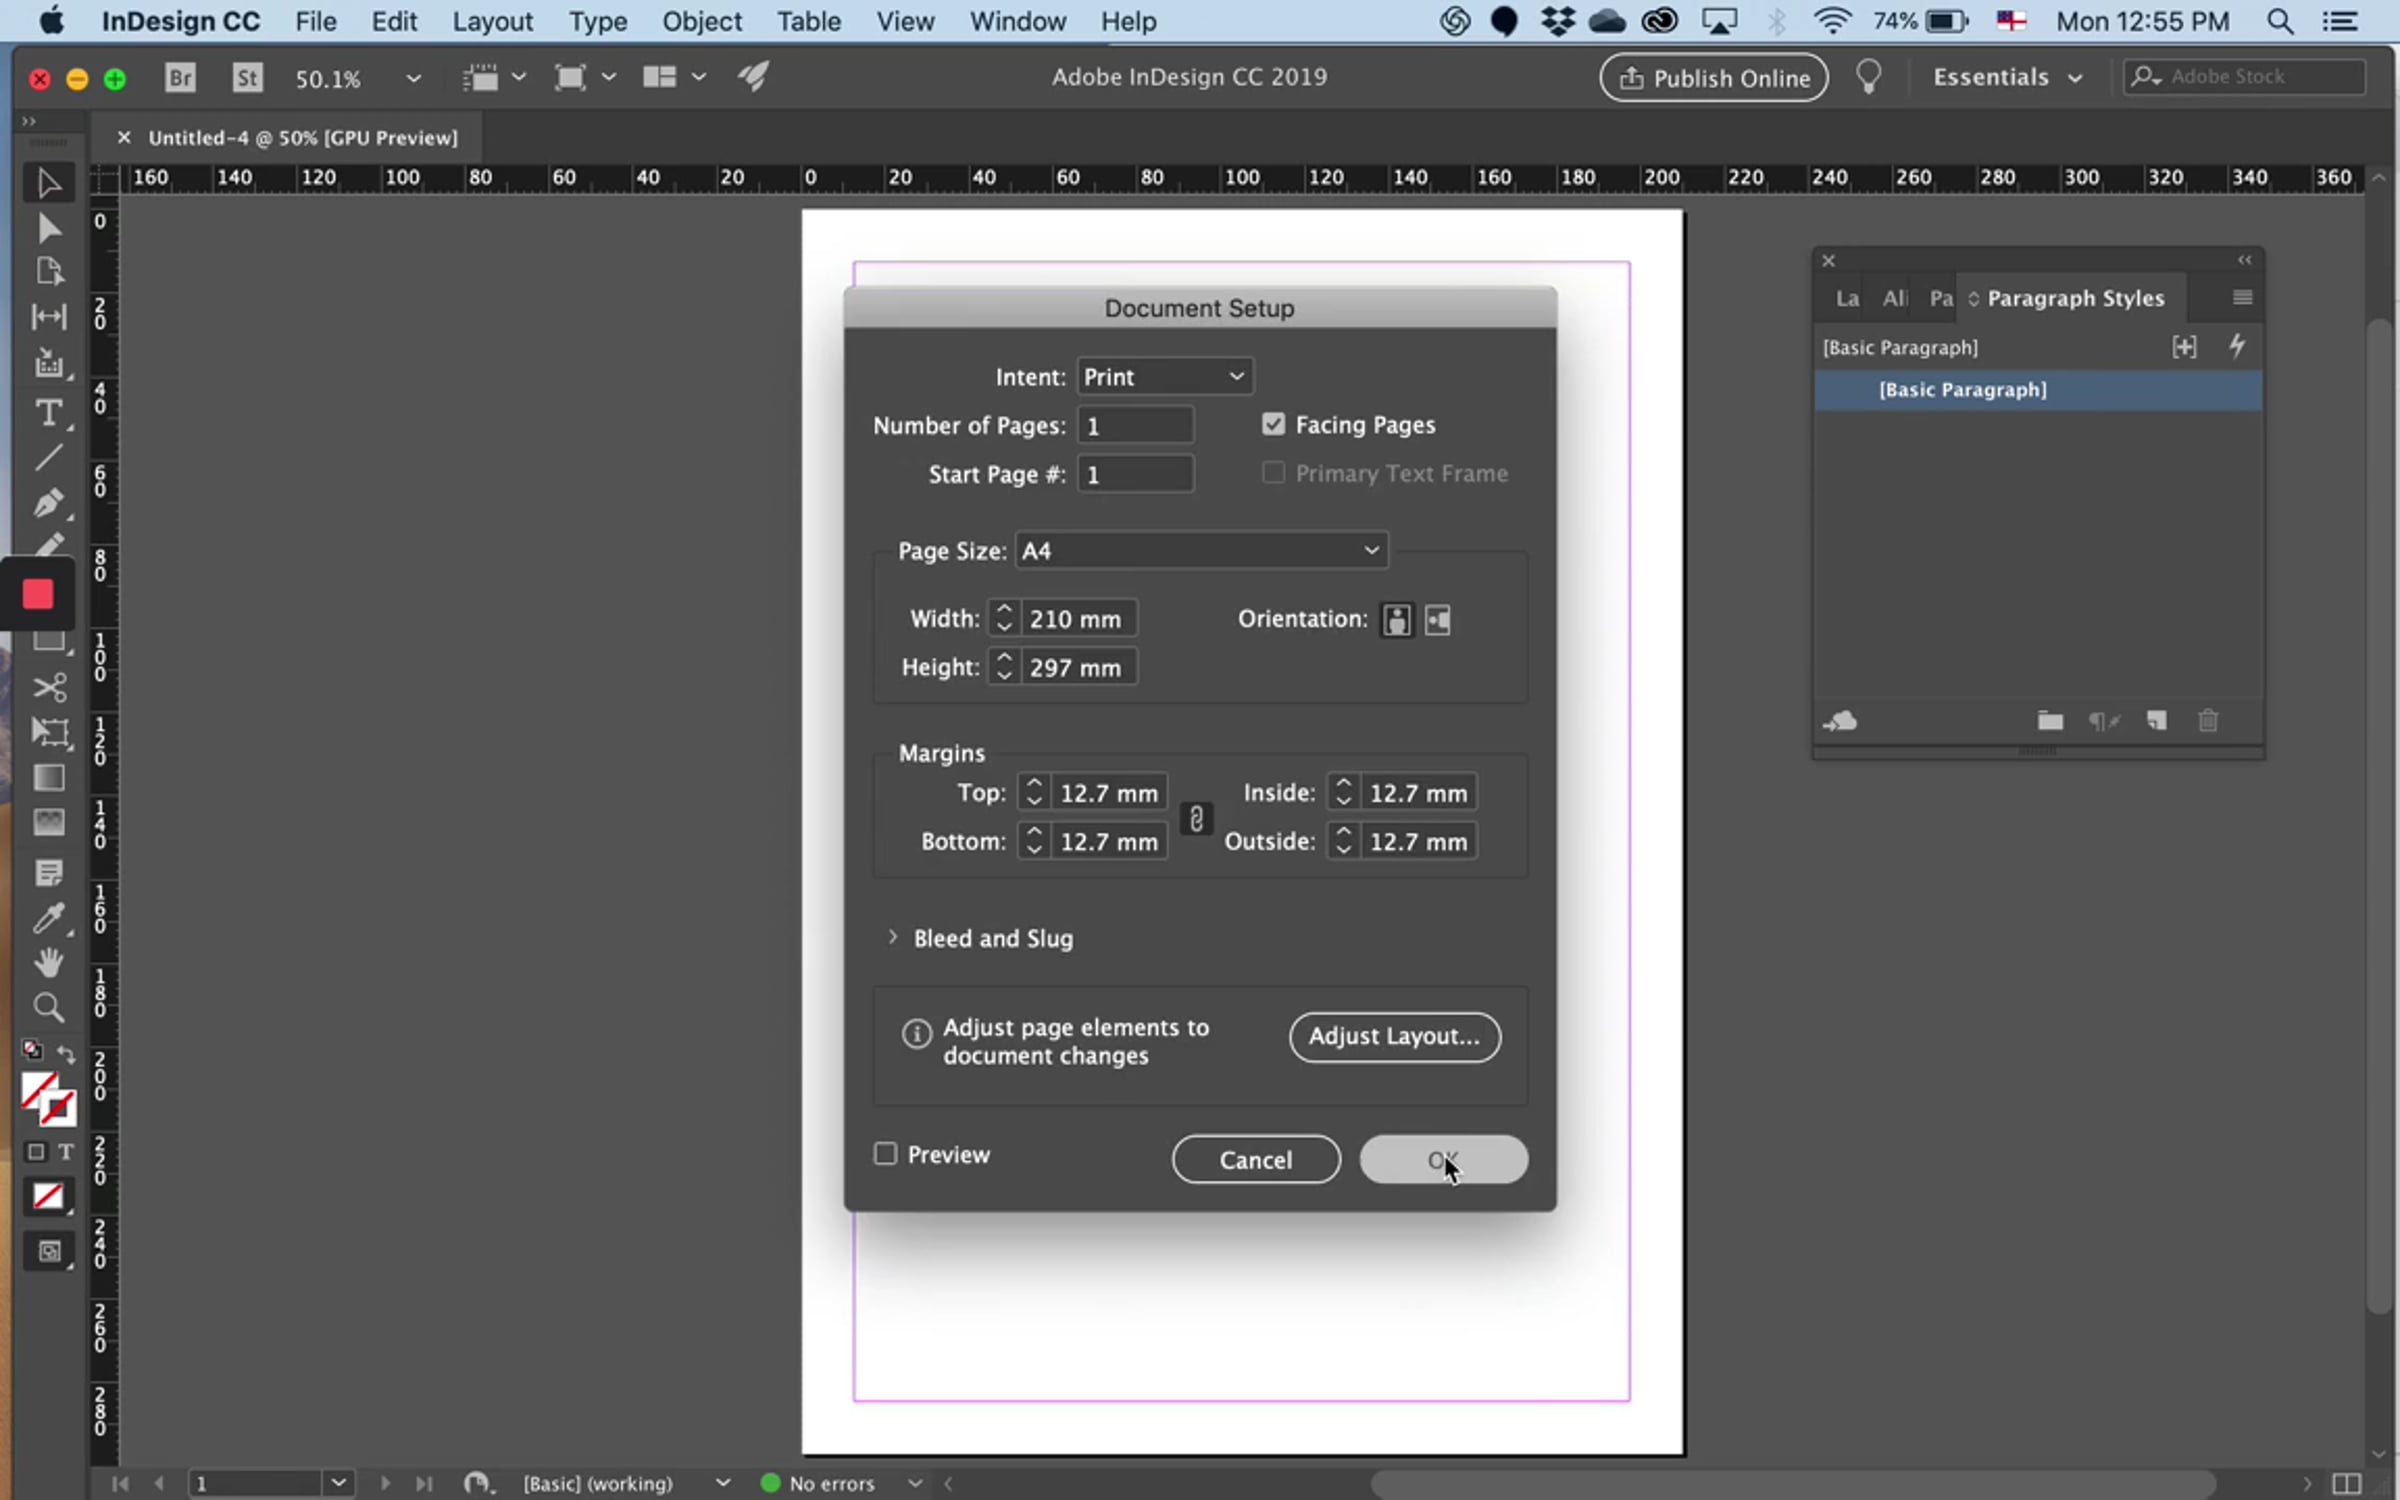
Task: Toggle formatting affects text button
Action: pyautogui.click(x=66, y=1152)
